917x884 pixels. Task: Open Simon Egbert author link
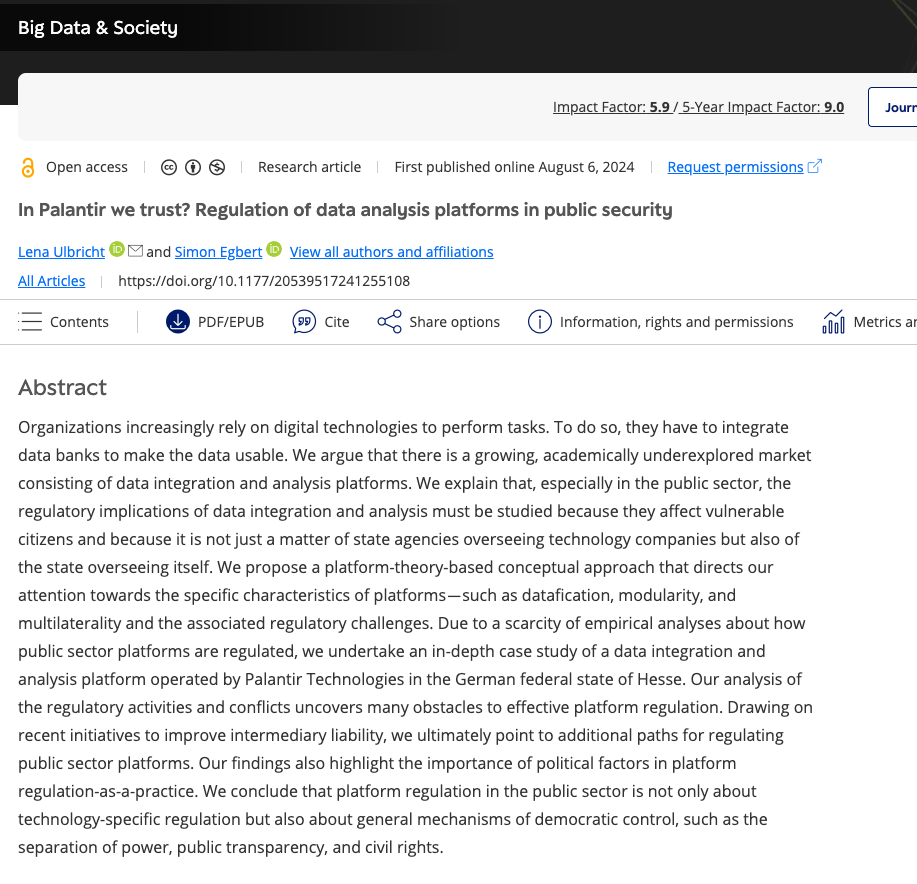(217, 252)
